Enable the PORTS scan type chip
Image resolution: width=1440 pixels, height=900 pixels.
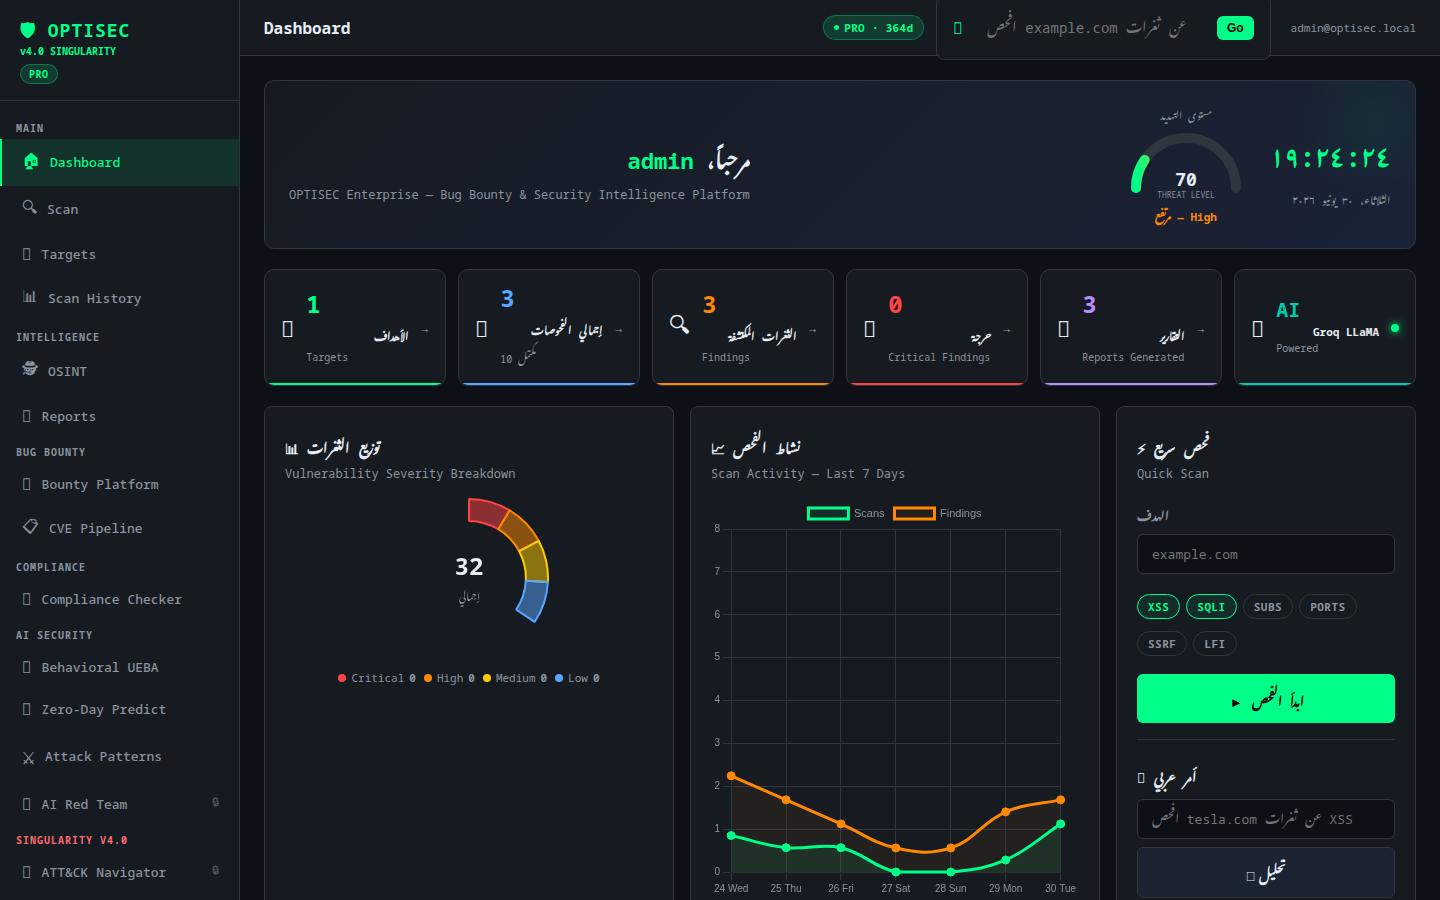tap(1327, 607)
